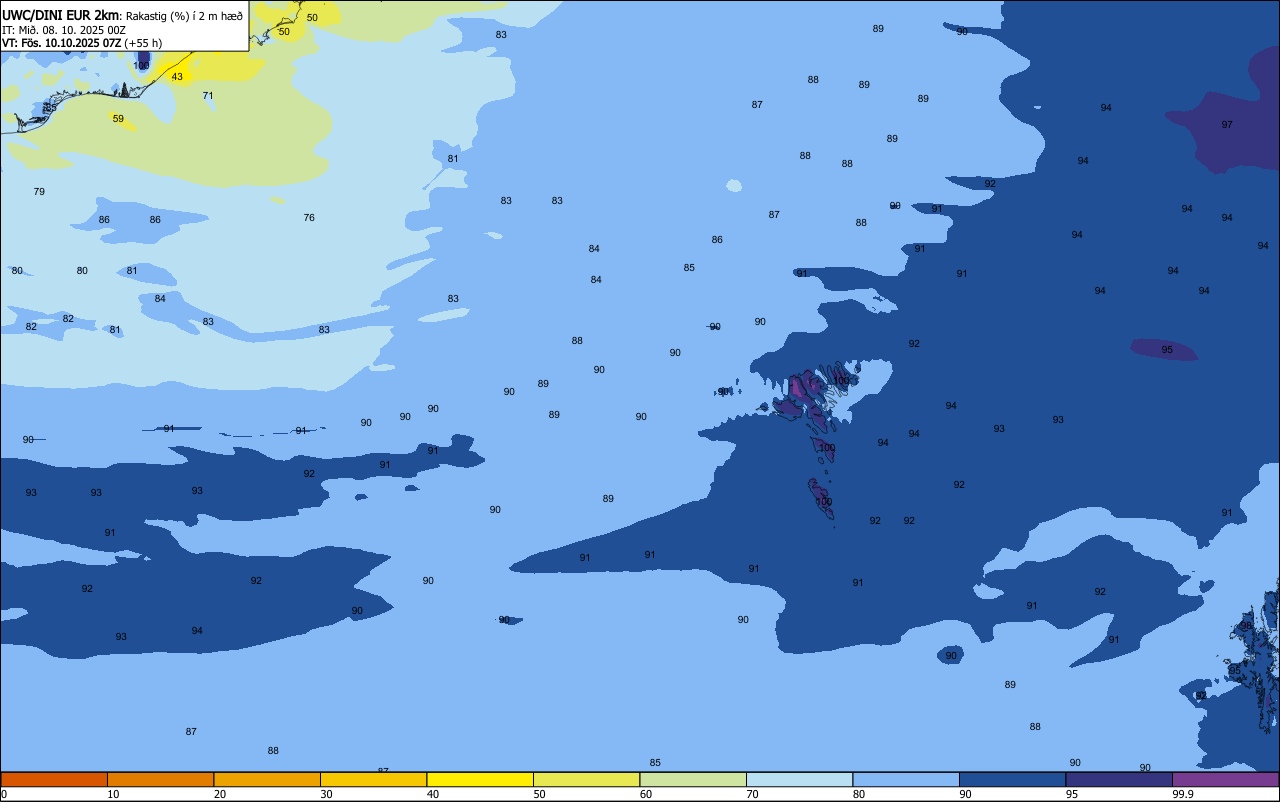Select the 59 value on the map
This screenshot has height=802, width=1280.
pyautogui.click(x=118, y=119)
